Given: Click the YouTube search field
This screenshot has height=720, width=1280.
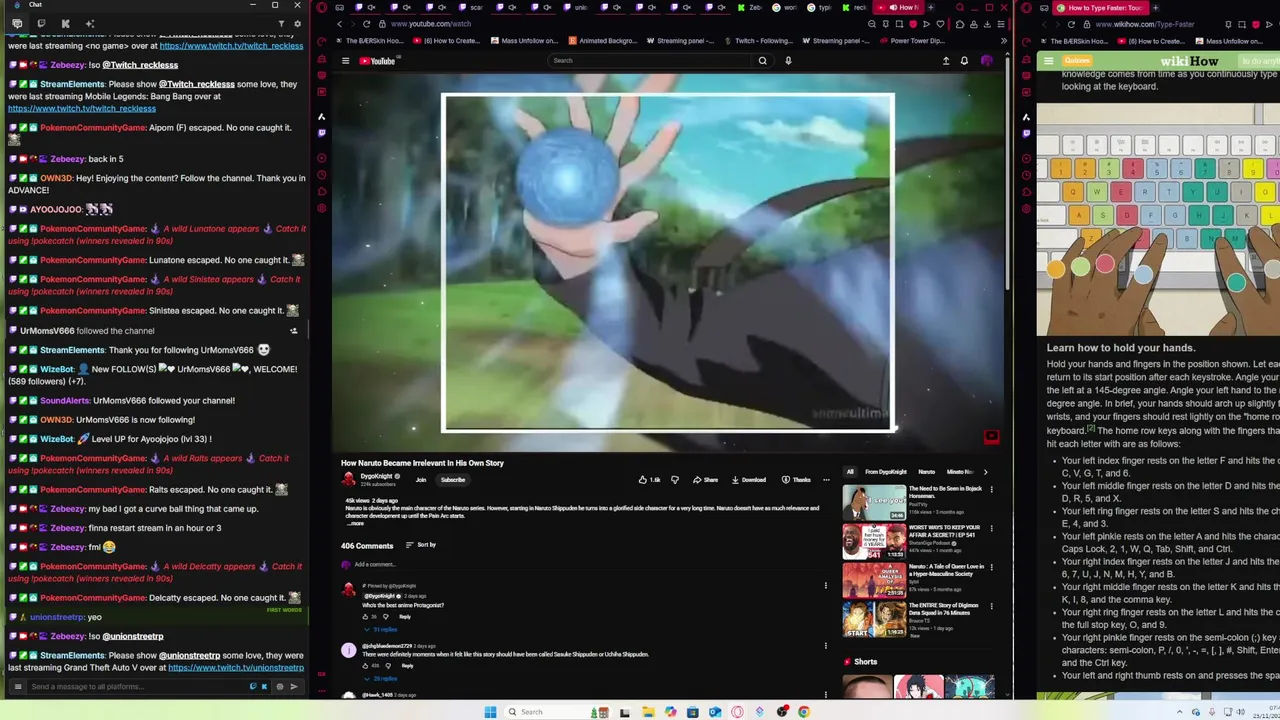Looking at the screenshot, I should point(650,61).
